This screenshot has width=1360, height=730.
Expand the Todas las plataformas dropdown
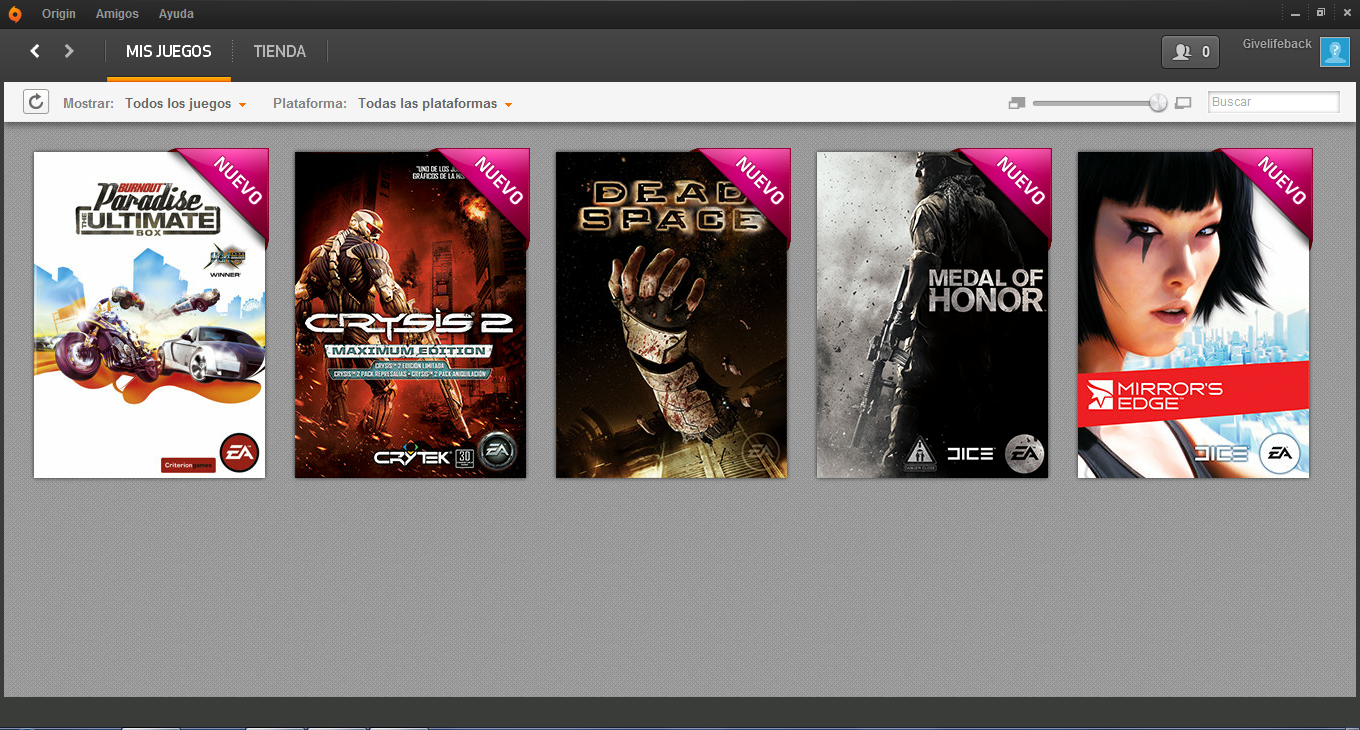[435, 103]
